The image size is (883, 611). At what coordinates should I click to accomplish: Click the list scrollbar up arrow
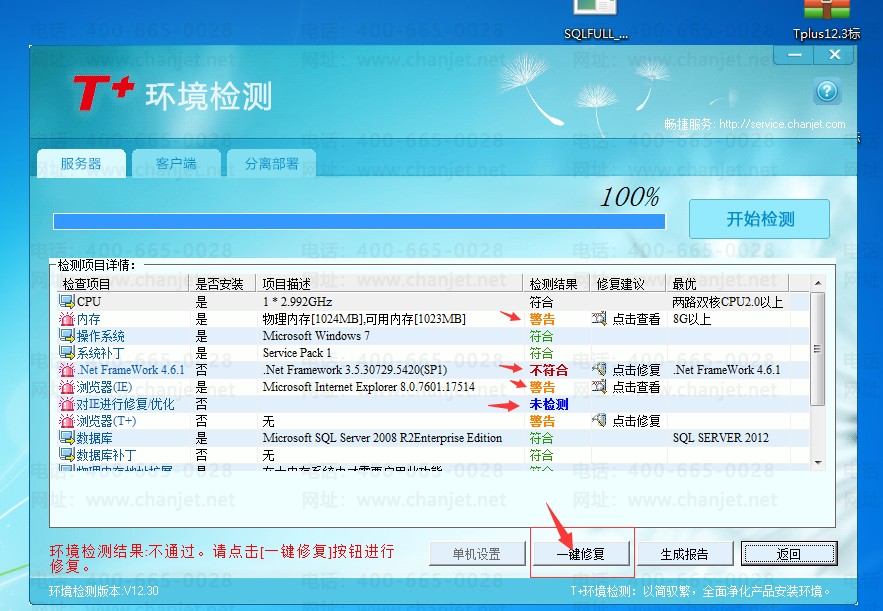pyautogui.click(x=818, y=283)
